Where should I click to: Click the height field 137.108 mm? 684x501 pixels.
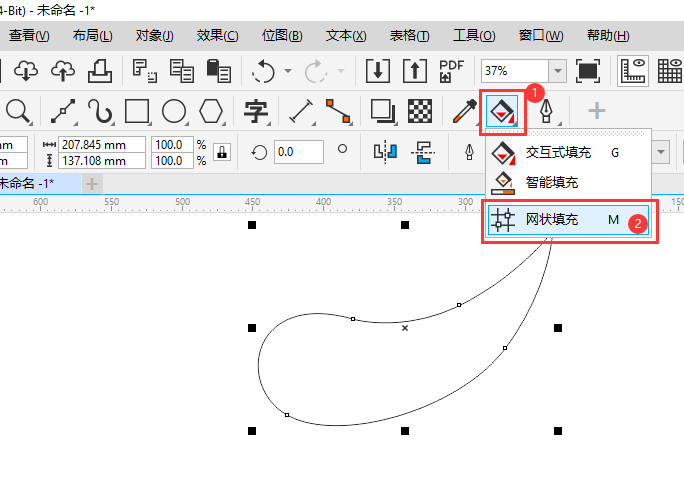click(103, 161)
